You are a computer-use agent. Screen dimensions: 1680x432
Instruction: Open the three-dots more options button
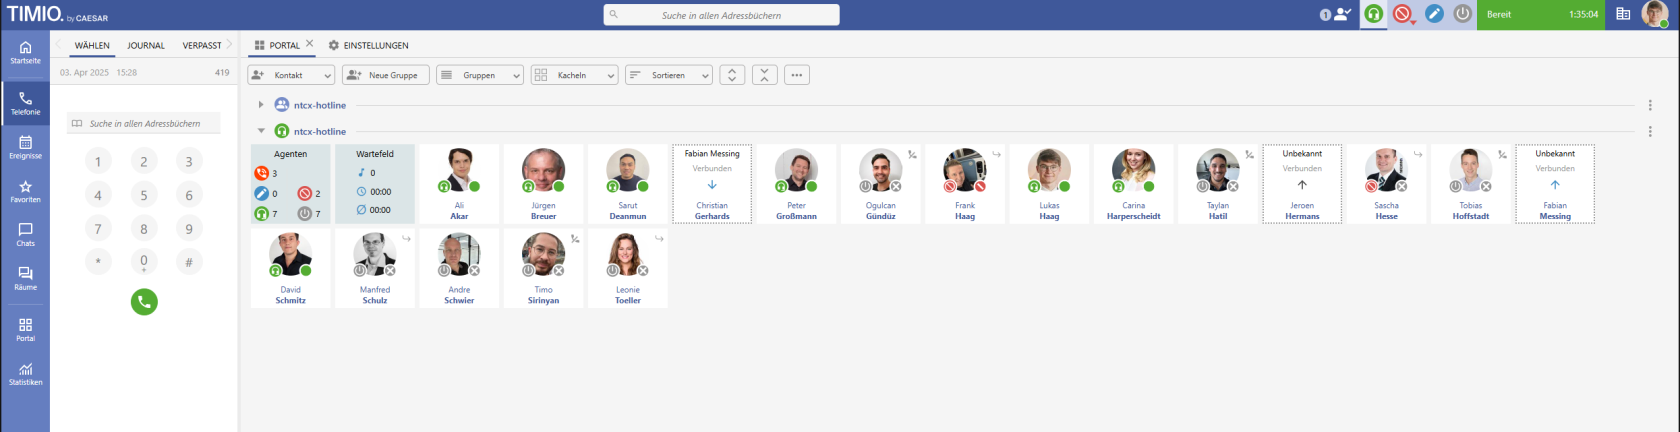(796, 75)
